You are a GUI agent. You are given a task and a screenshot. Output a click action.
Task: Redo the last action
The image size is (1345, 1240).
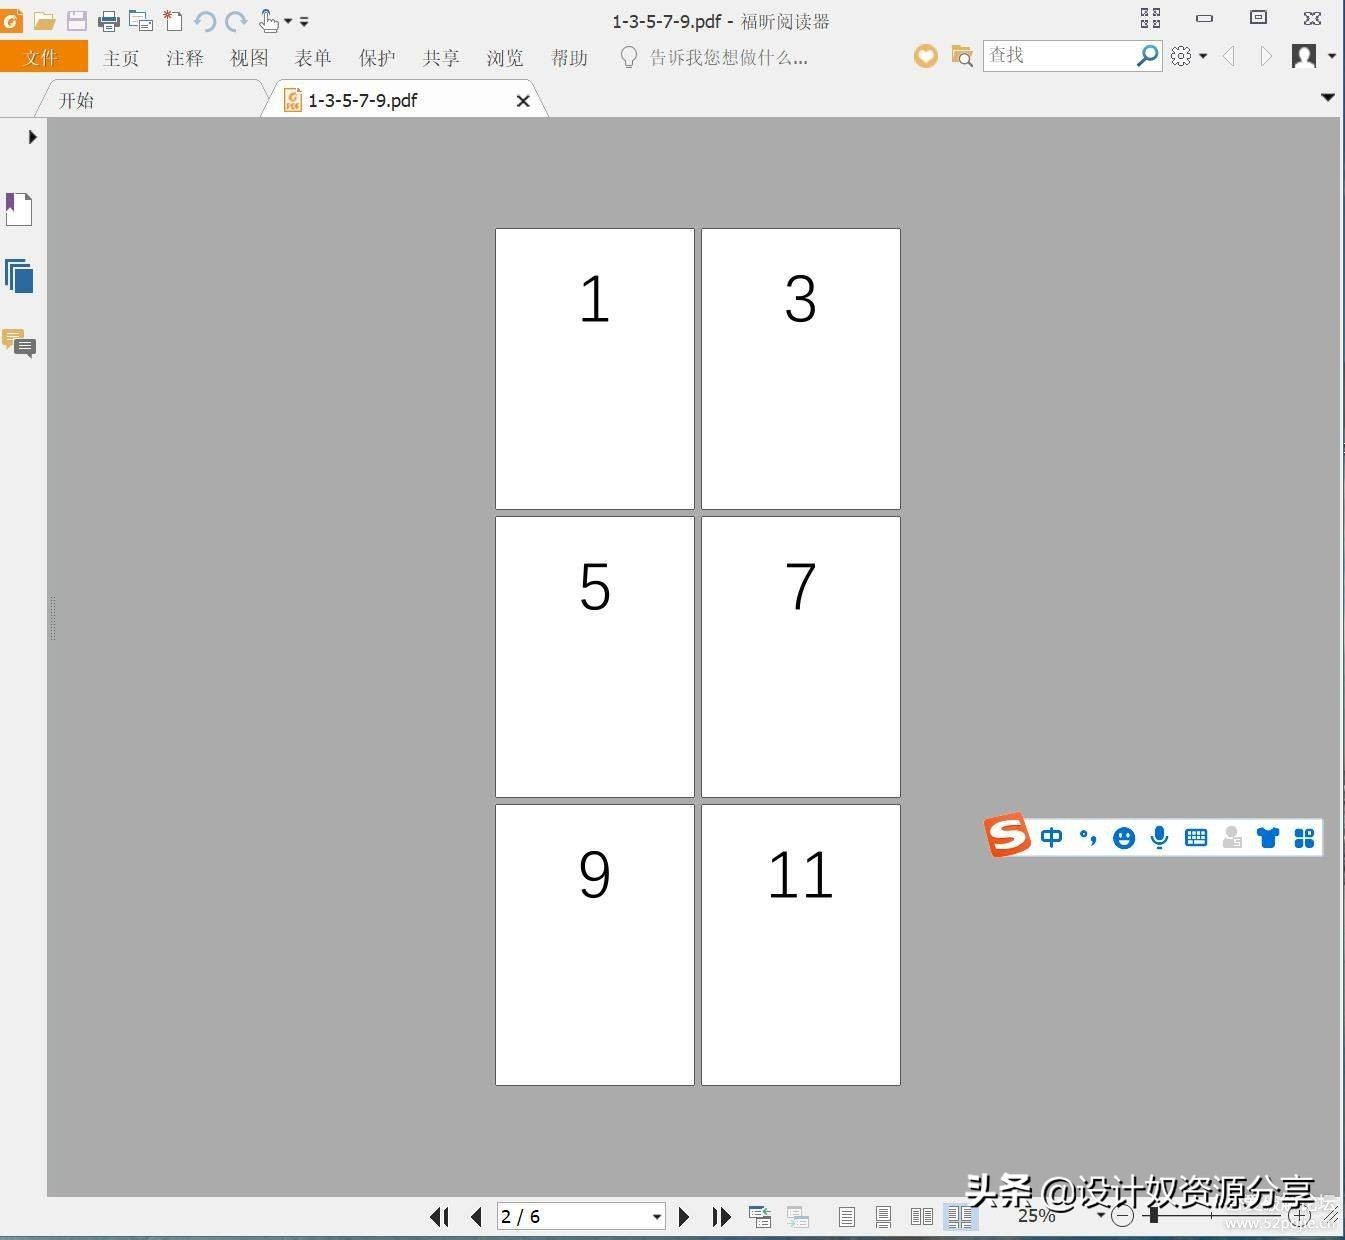[236, 20]
